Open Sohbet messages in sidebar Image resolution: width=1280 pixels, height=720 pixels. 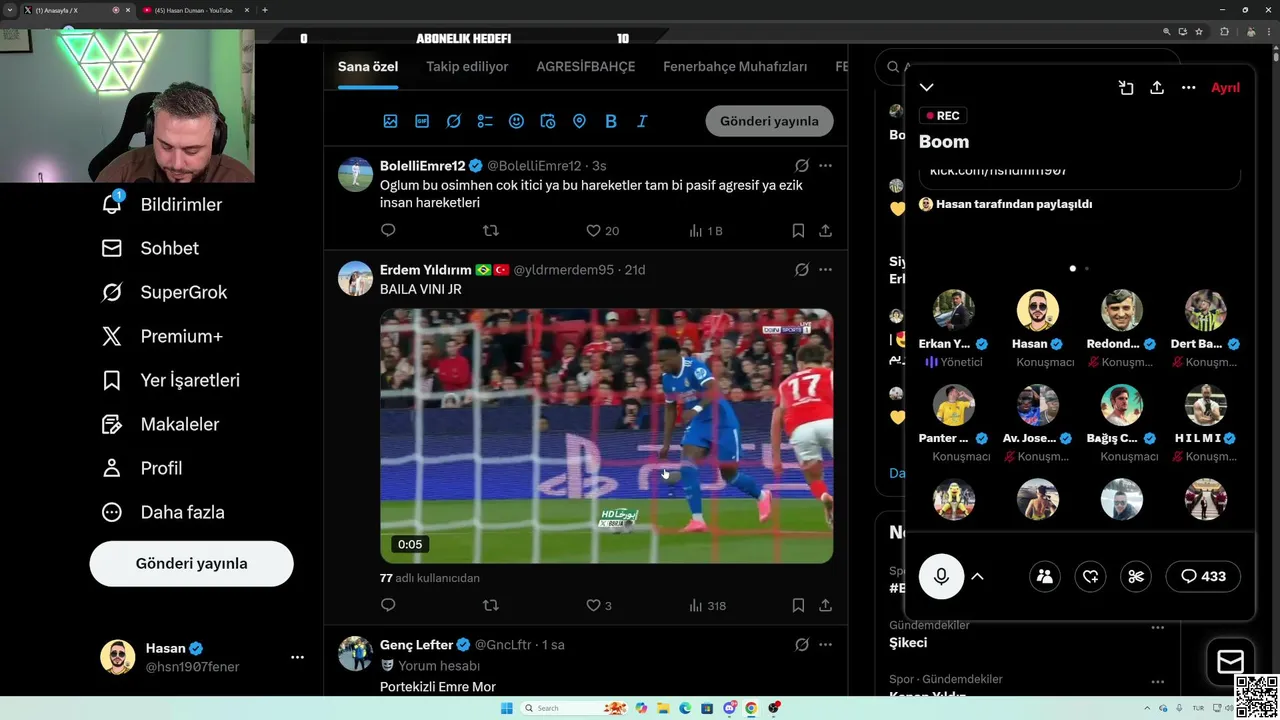tap(150, 248)
